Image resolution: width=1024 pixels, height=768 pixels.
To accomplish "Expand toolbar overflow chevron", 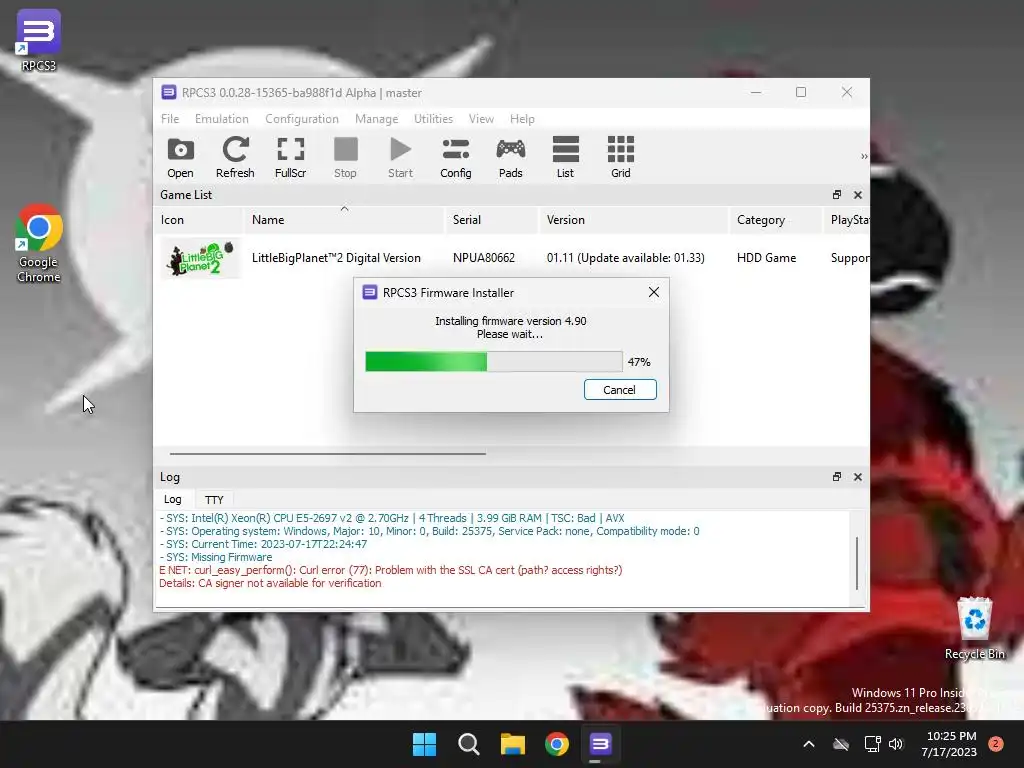I will 864,157.
